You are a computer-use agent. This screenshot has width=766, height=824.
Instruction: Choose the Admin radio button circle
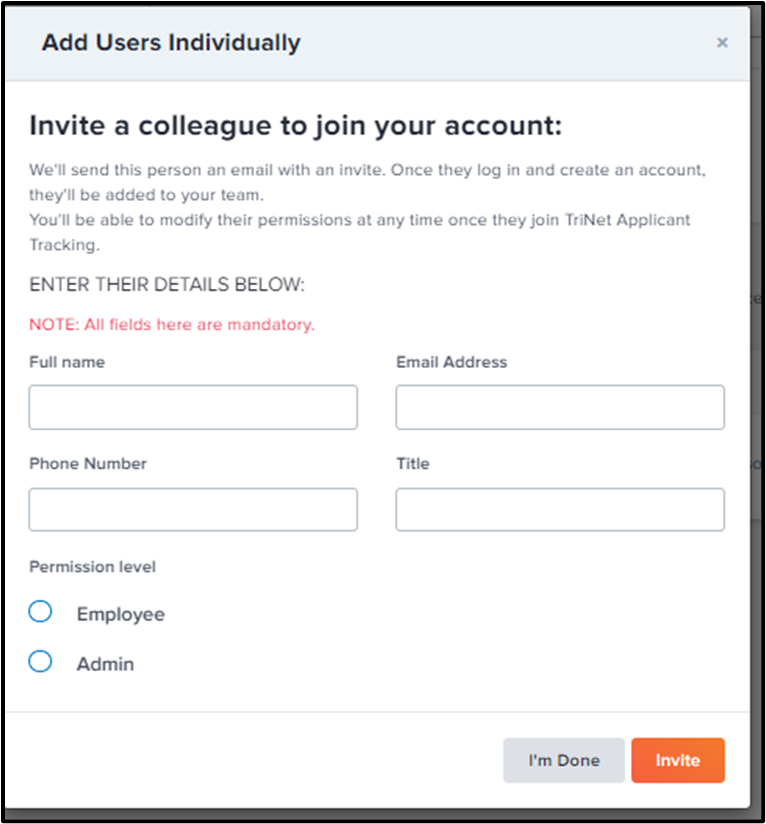[x=40, y=661]
